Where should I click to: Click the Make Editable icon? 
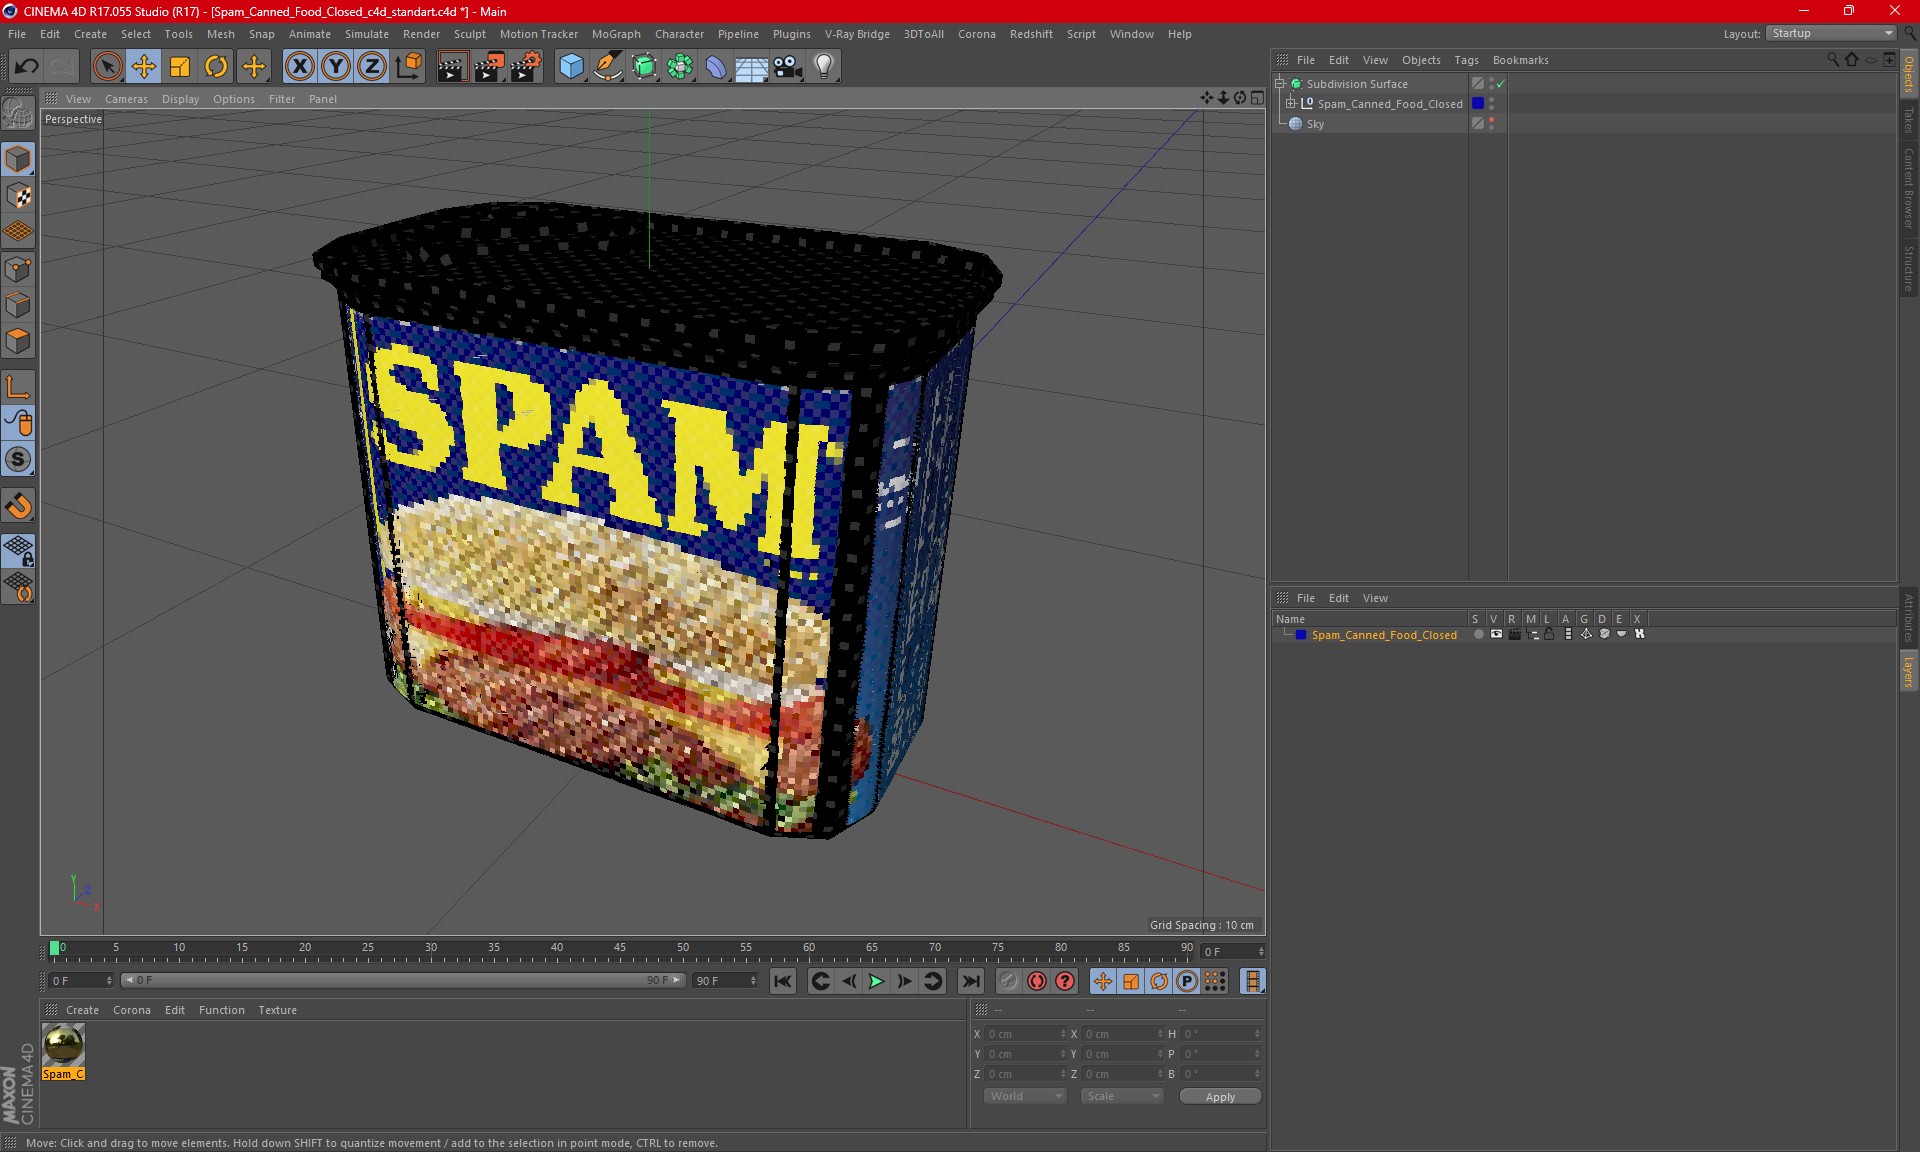[18, 113]
